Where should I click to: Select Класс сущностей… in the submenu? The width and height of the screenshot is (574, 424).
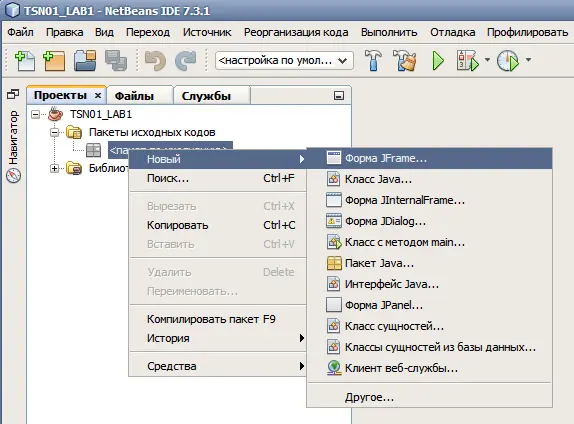[429, 326]
